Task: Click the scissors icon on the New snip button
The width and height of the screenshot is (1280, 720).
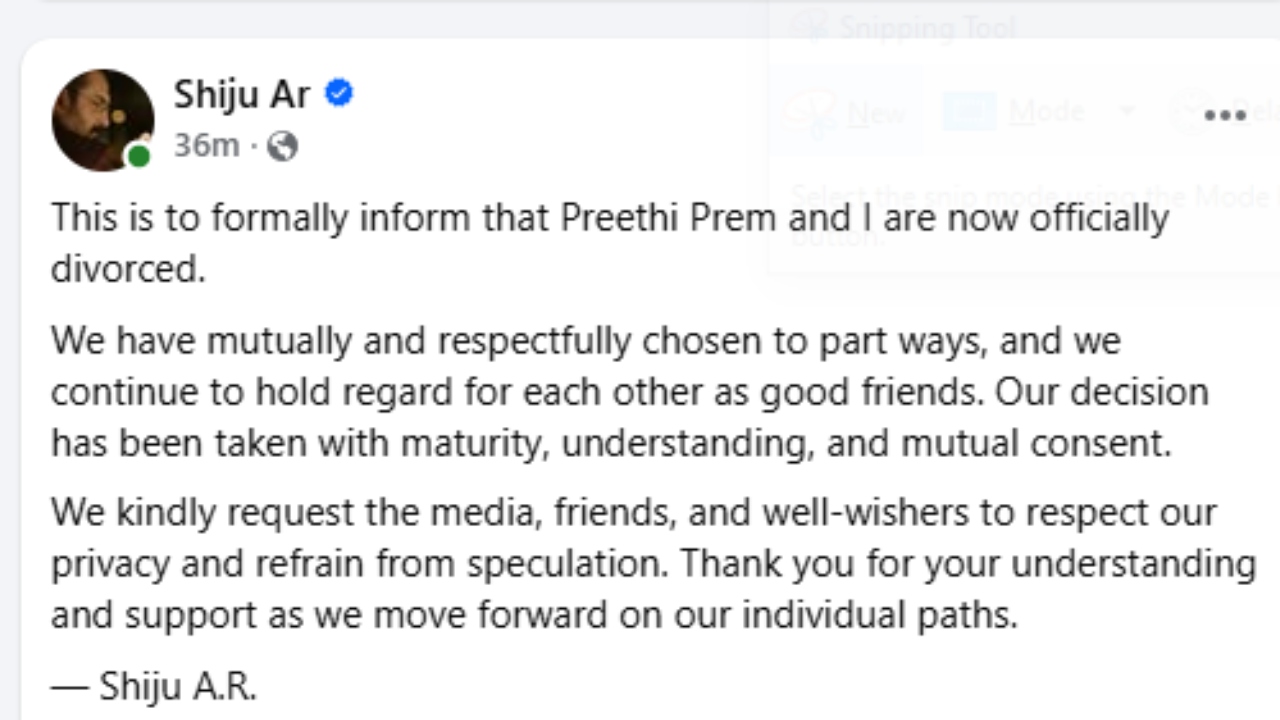Action: [x=811, y=110]
